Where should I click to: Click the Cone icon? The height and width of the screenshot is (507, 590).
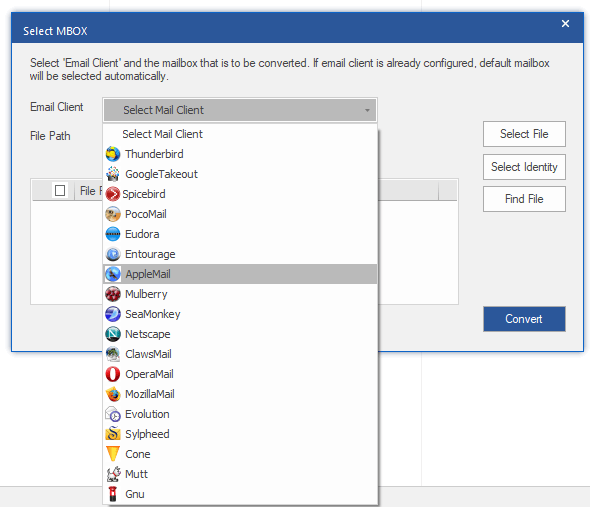click(113, 454)
